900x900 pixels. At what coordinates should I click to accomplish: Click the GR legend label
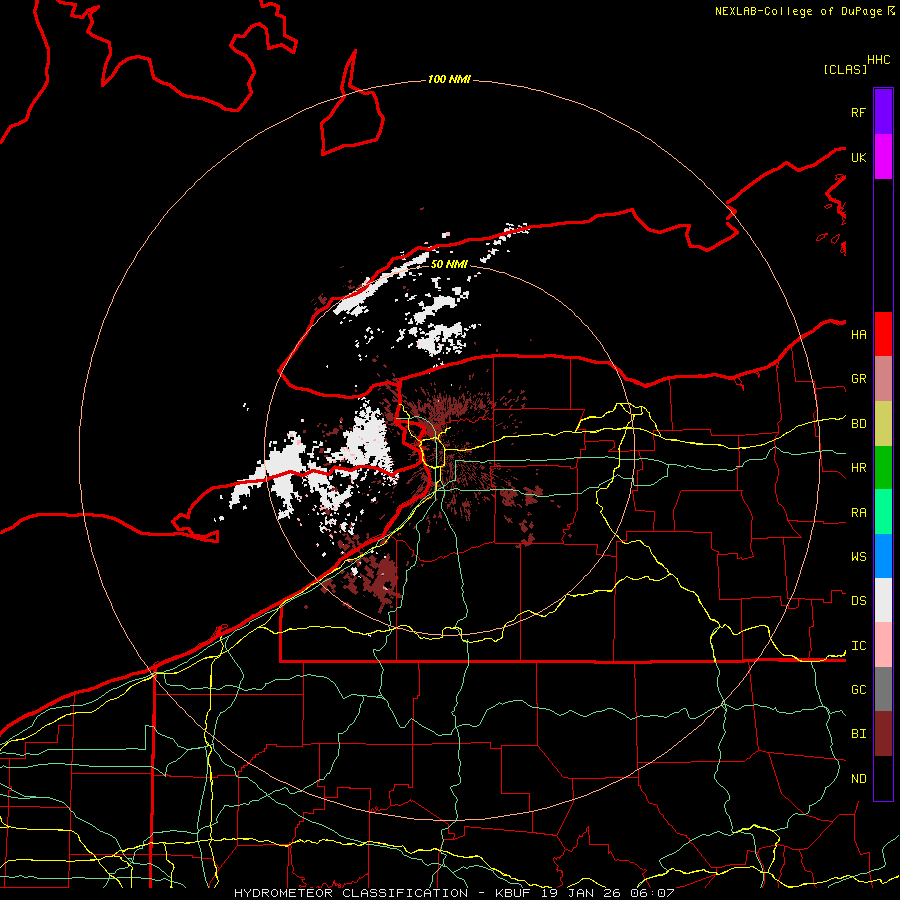858,379
